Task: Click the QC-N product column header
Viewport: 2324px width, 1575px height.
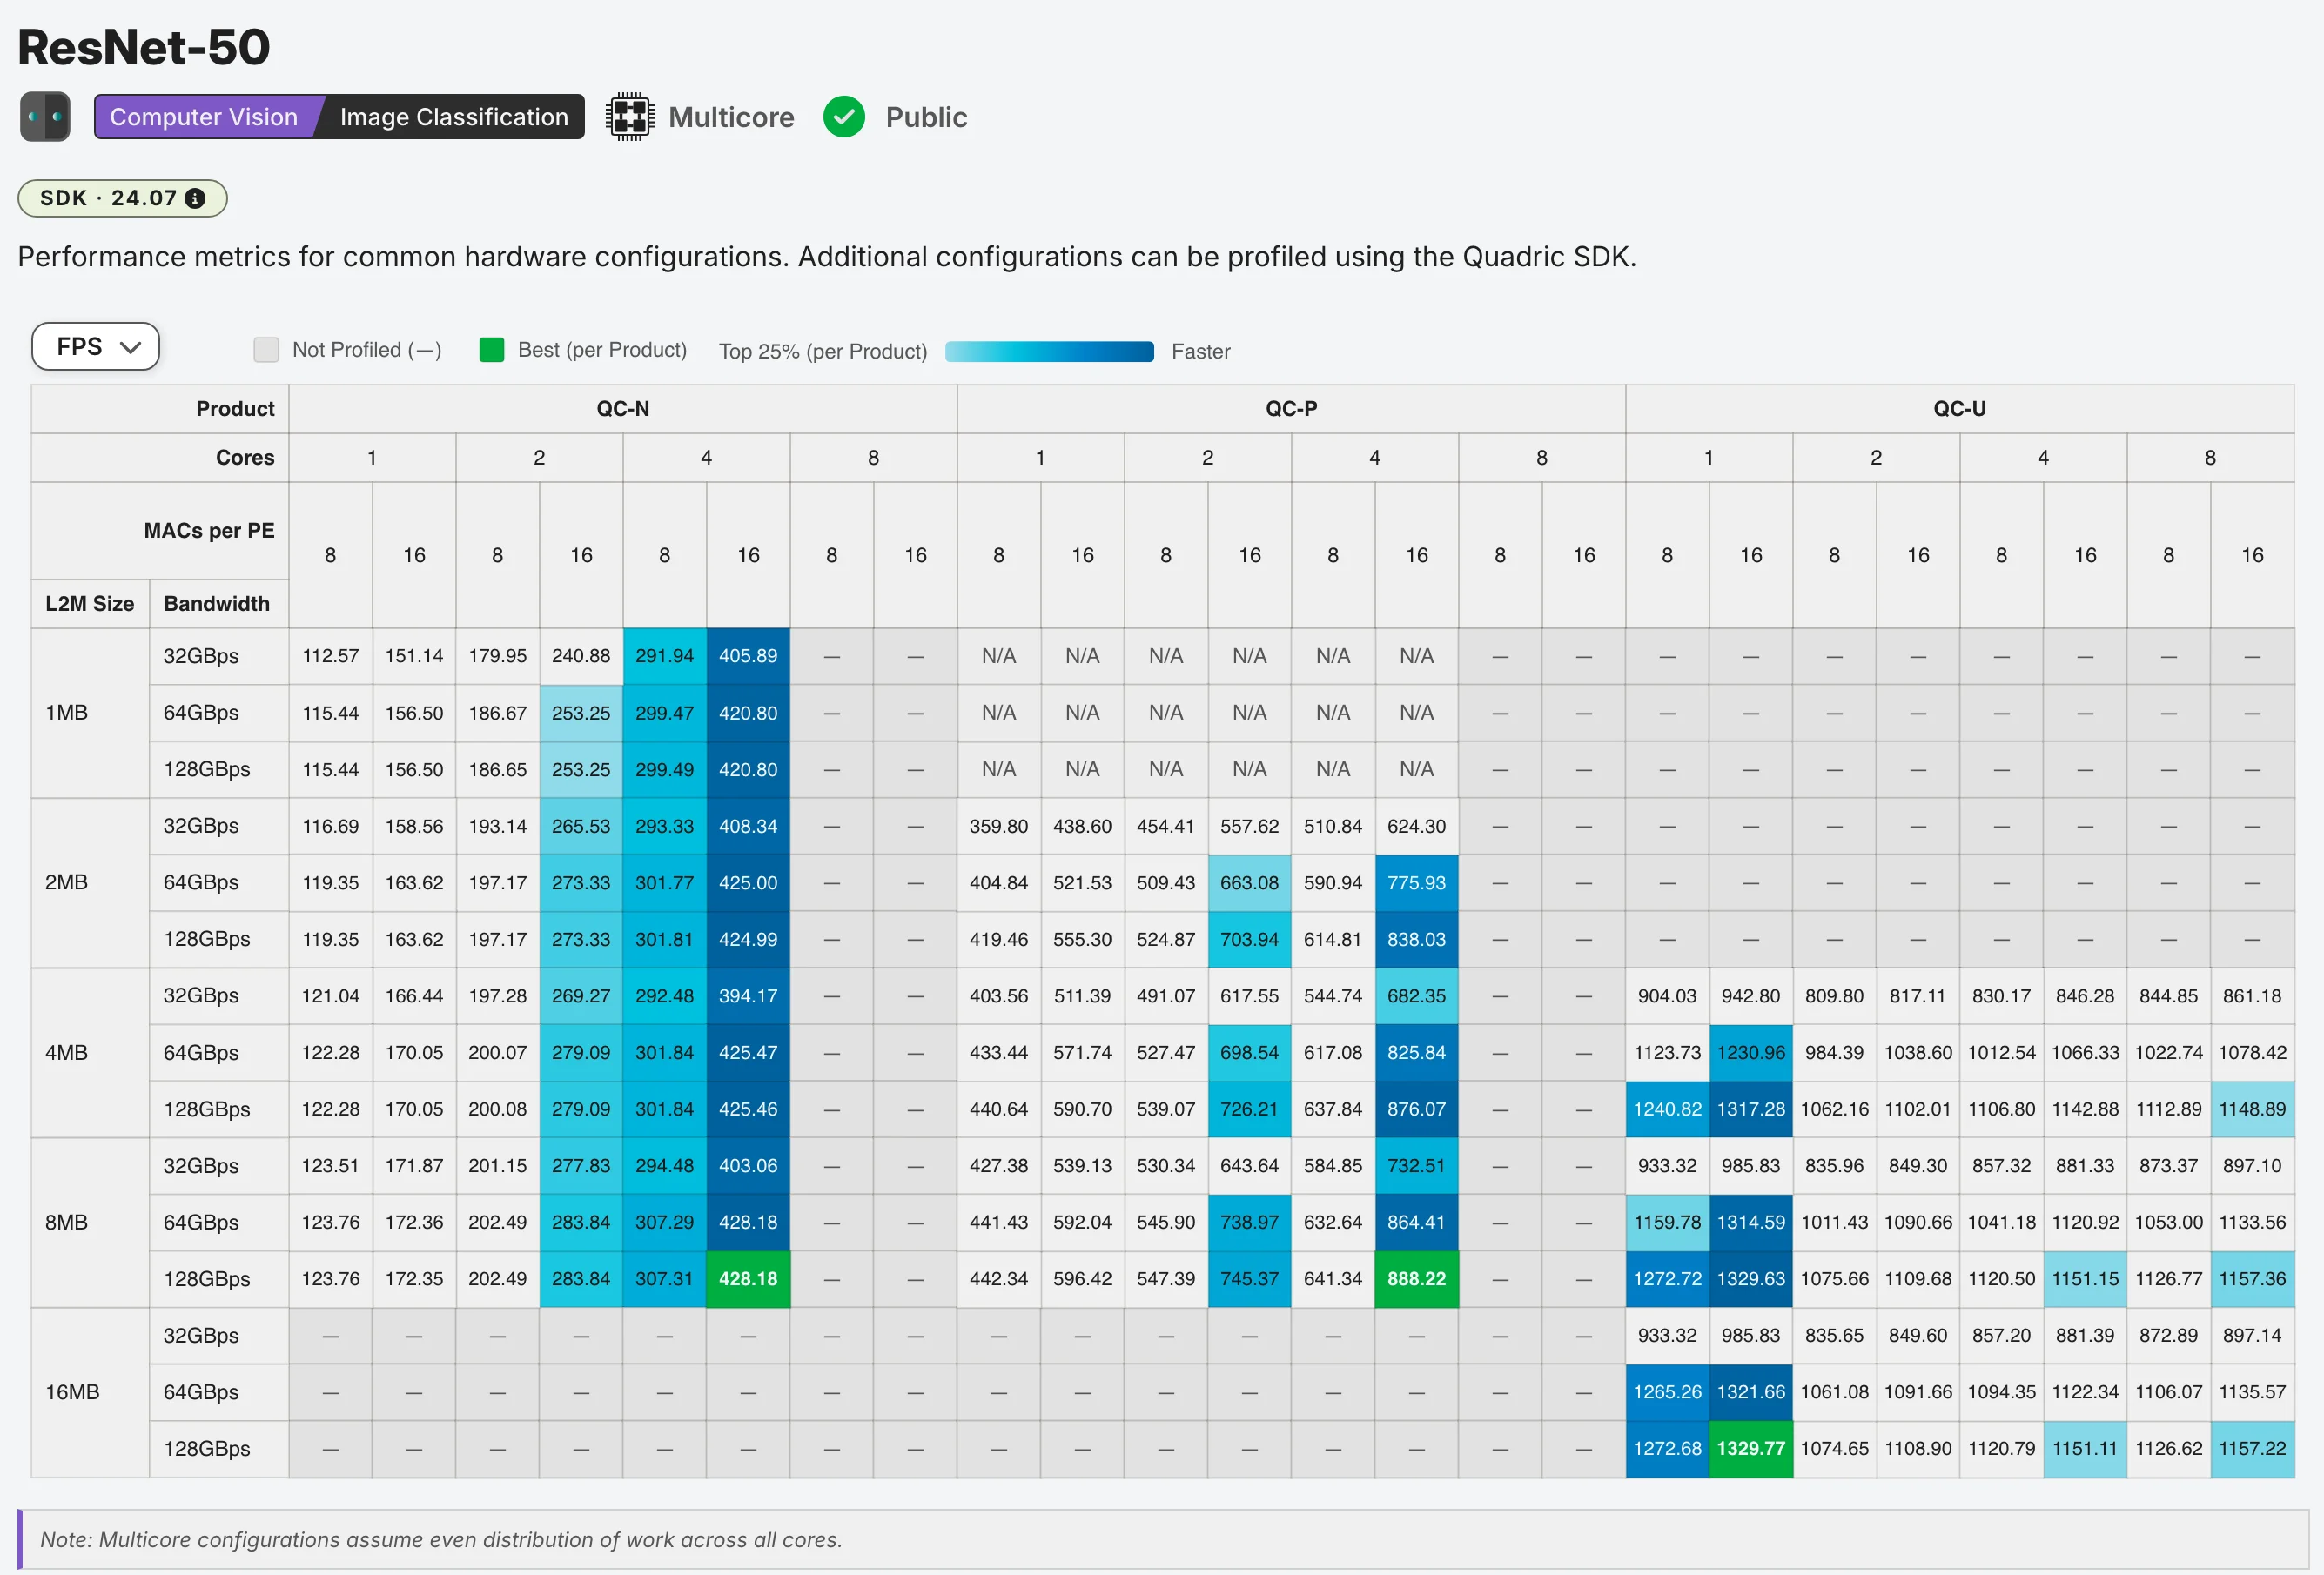Action: click(623, 409)
